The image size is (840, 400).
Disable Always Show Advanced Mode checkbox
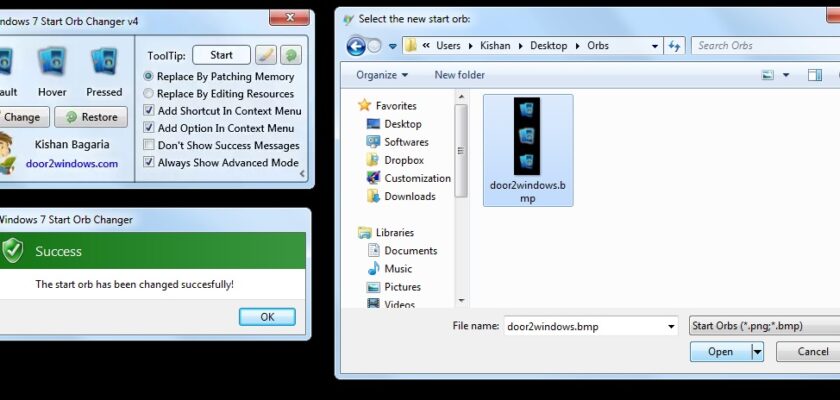[x=149, y=162]
